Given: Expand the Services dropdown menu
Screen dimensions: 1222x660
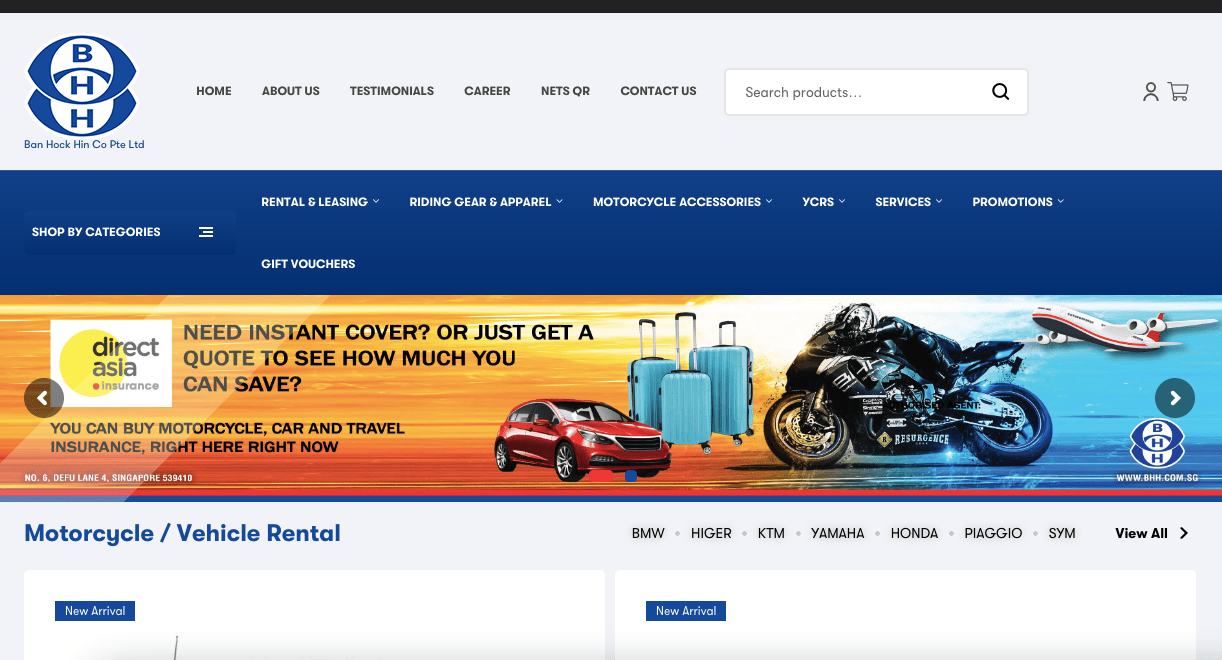Looking at the screenshot, I should tap(909, 202).
